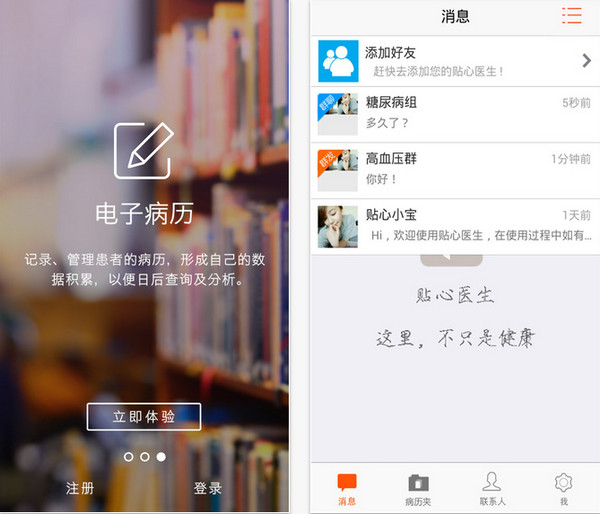Screen dimensions: 600x514
Task: Open the 贴心小宝 chat title
Action: 391,215
